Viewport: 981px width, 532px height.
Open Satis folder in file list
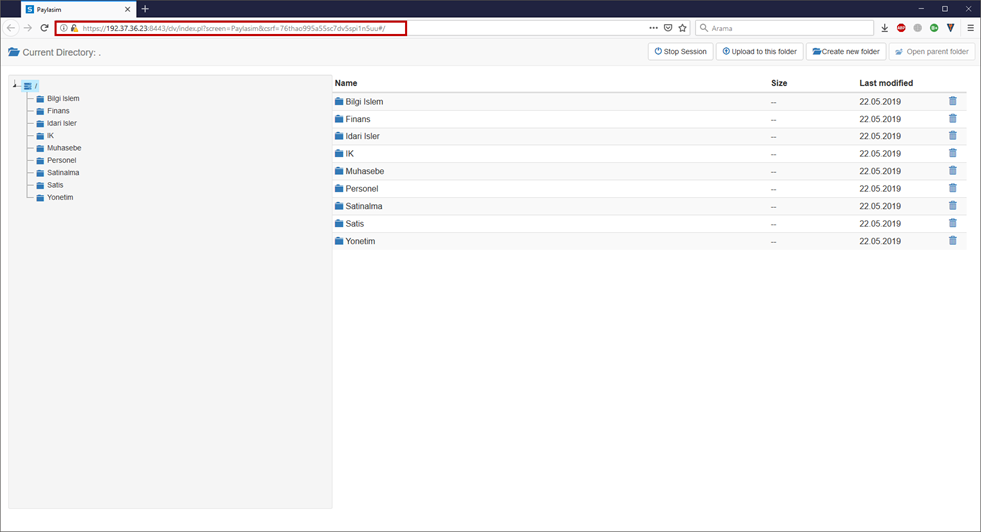coord(355,223)
